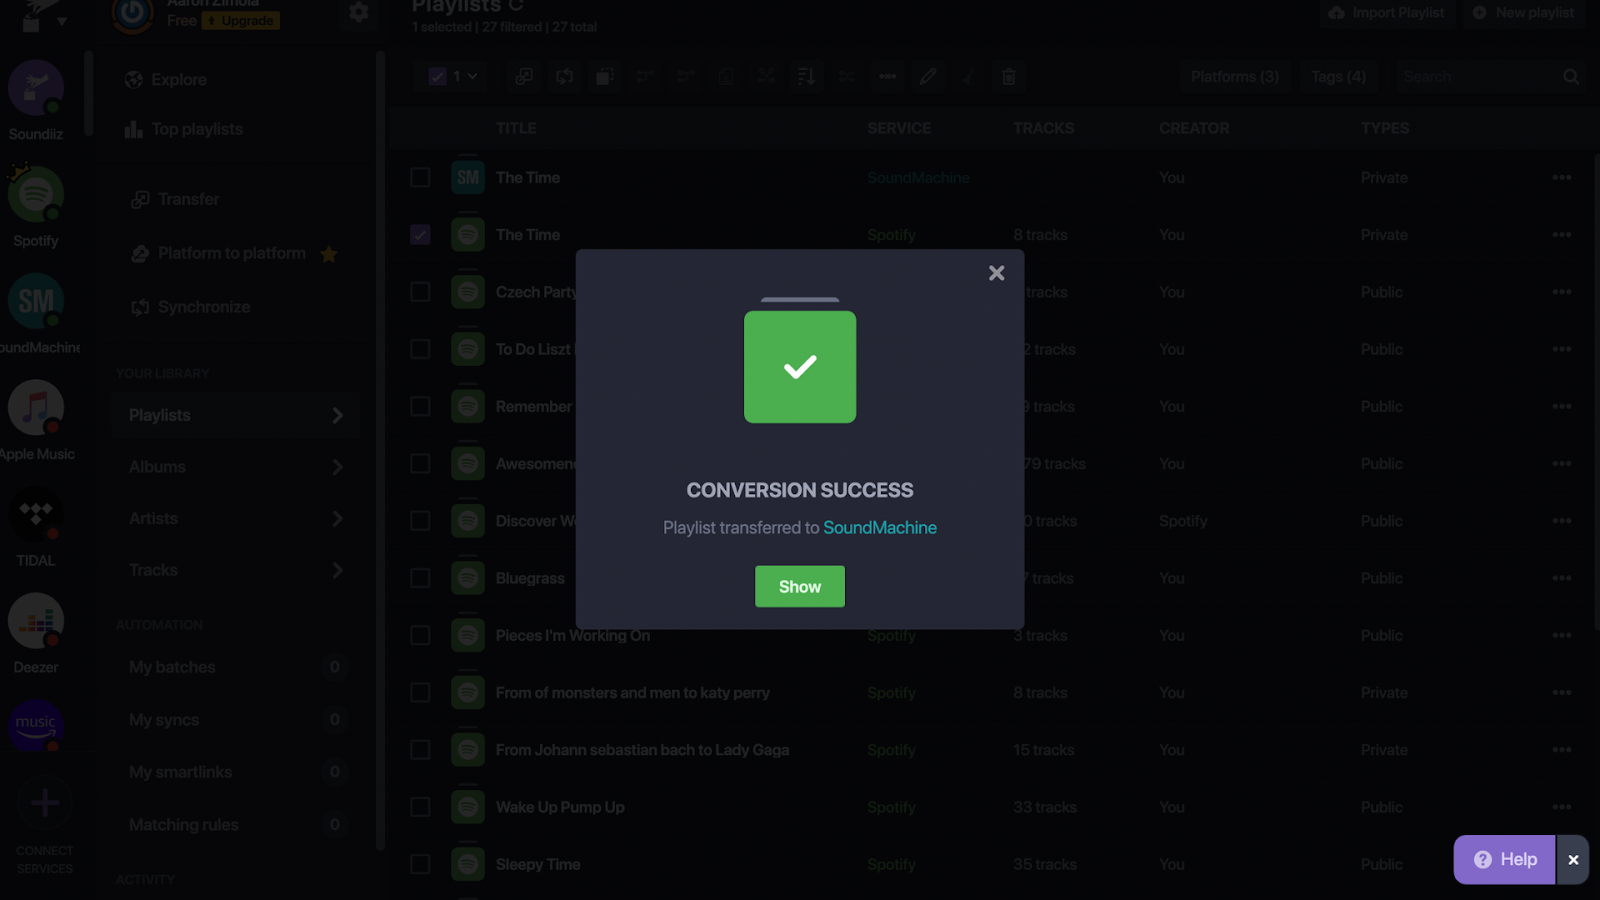Tick the checkbox for the Sleepy Time row
Screen dimensions: 1600x900
tap(420, 864)
